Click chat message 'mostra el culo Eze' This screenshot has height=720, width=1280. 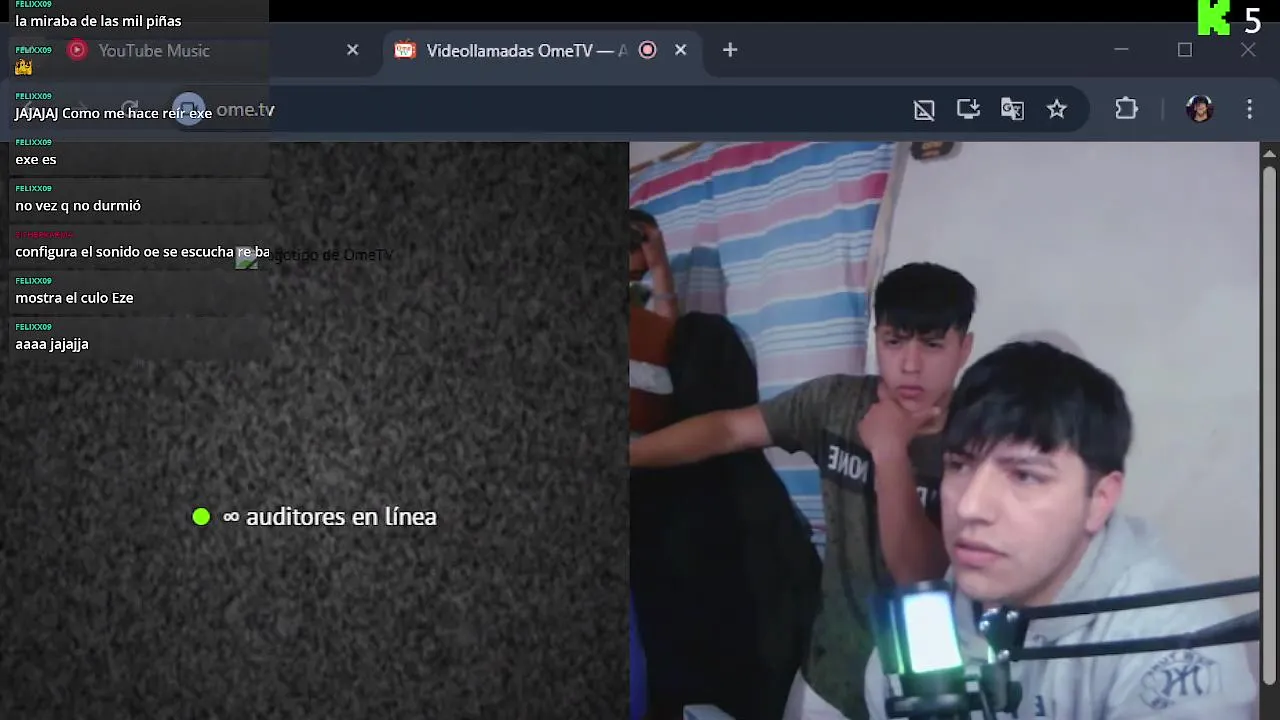[74, 298]
